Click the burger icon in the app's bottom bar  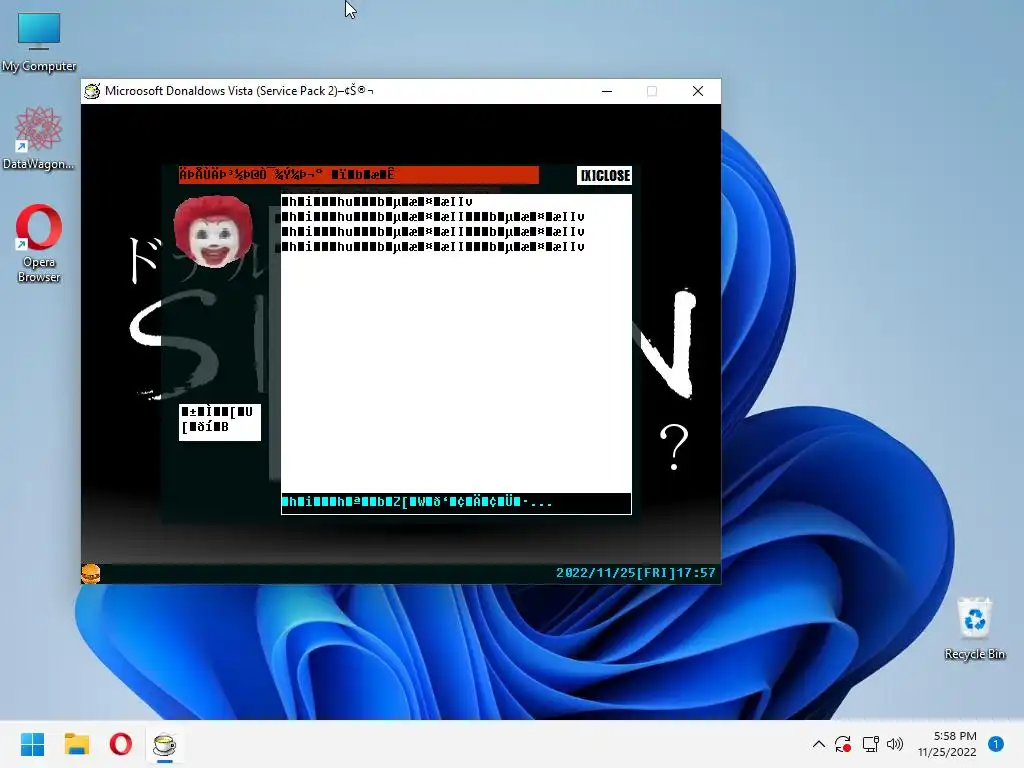(91, 573)
